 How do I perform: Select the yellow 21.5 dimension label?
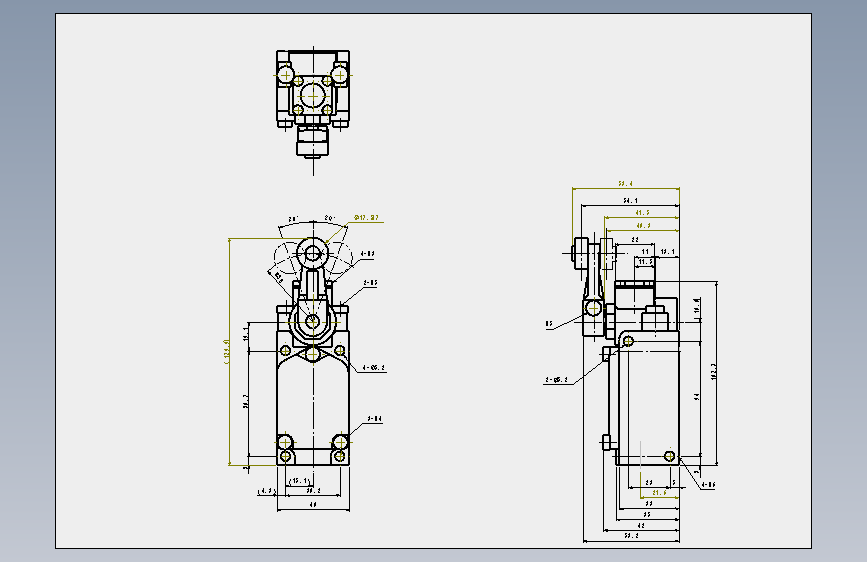coord(659,492)
